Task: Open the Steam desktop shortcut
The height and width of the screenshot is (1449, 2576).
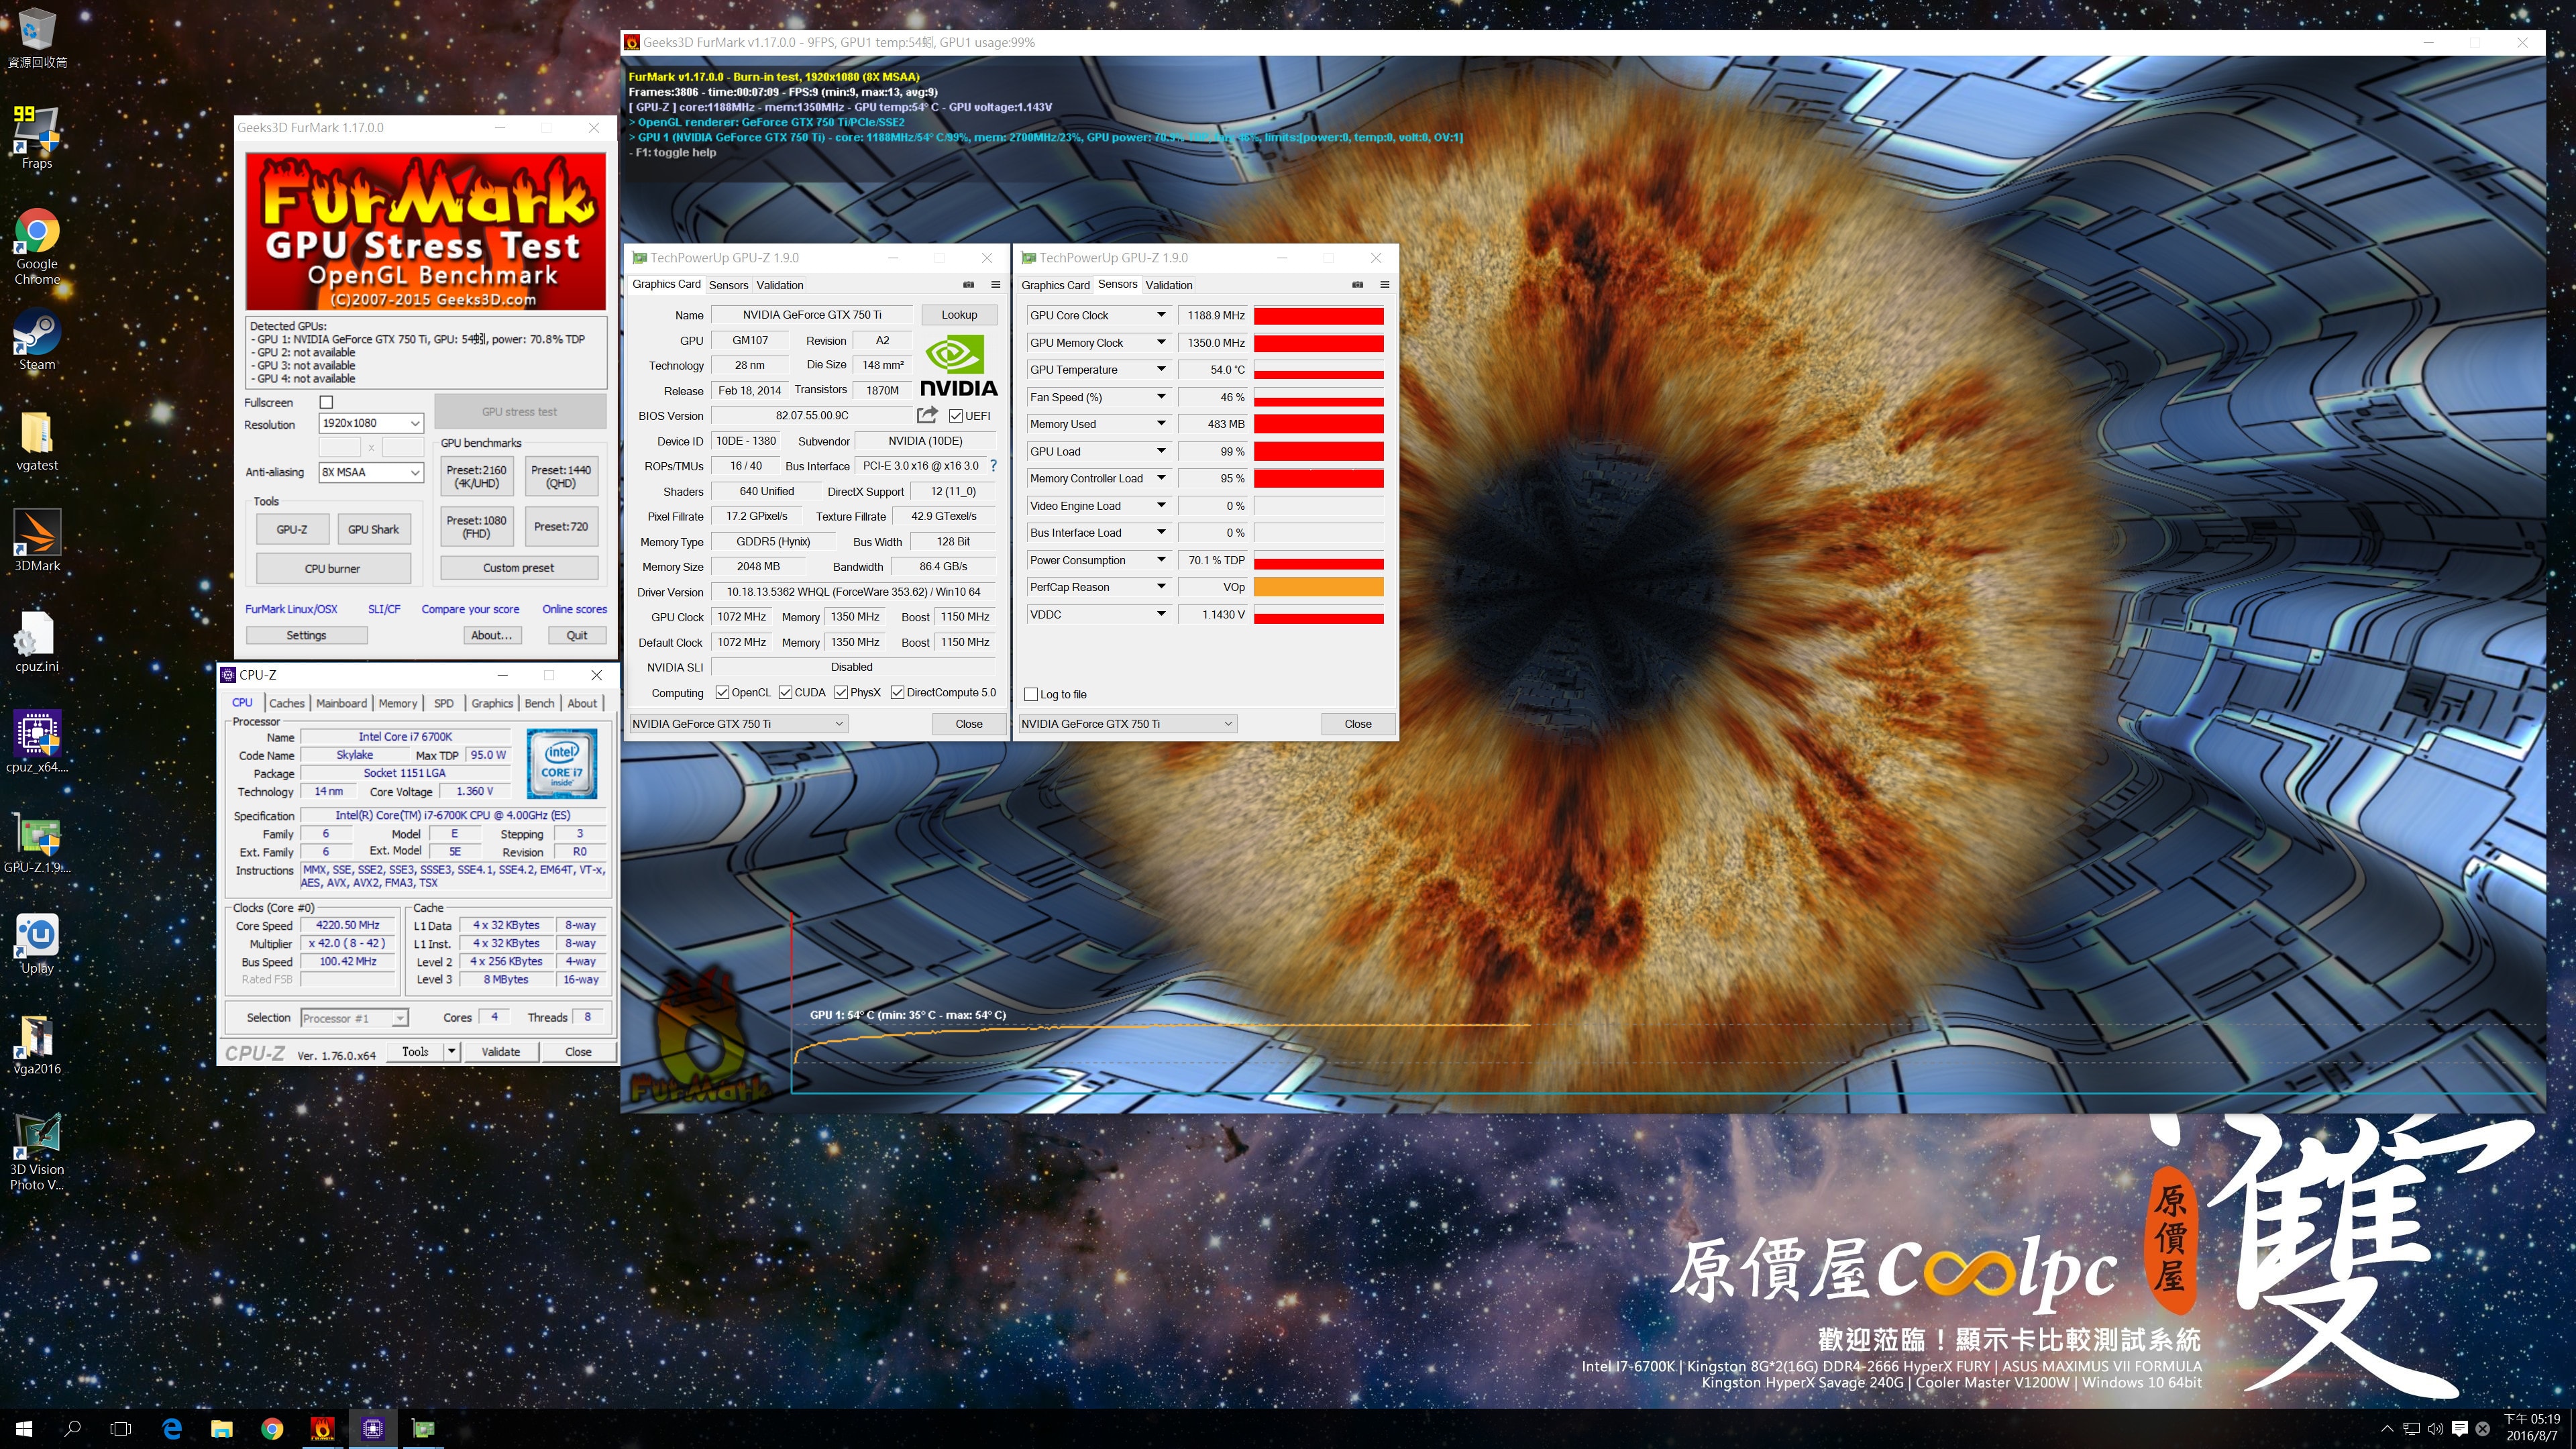Action: point(37,340)
